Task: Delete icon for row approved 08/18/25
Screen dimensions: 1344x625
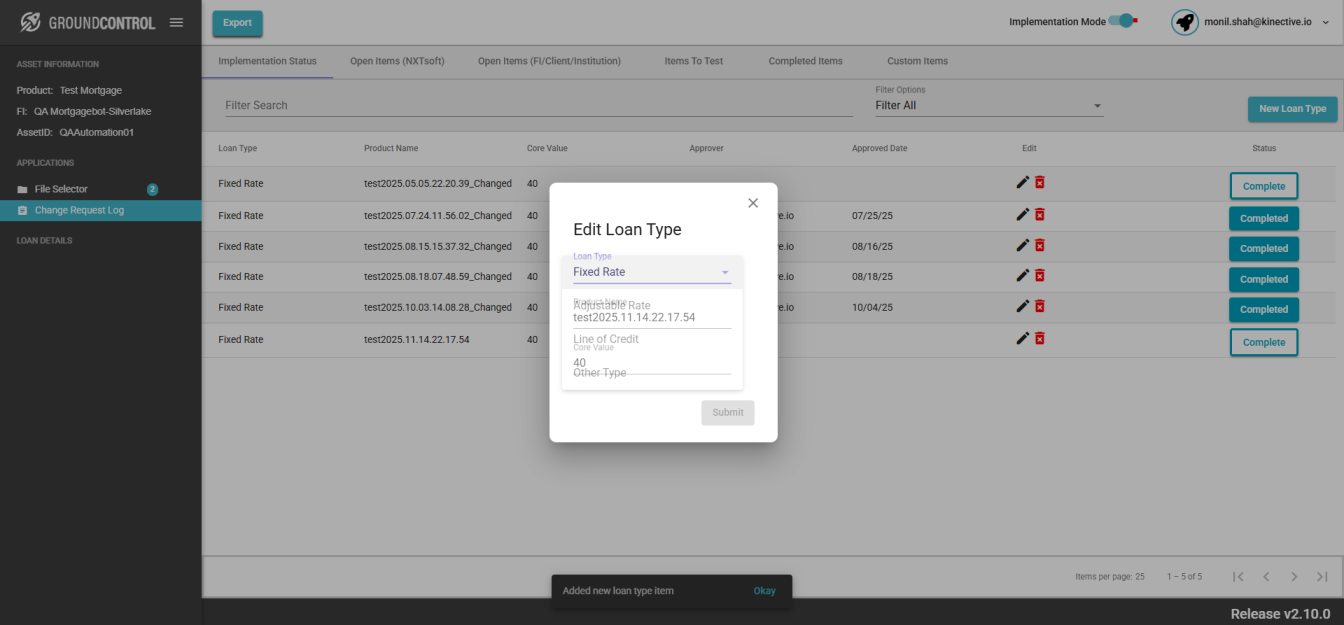Action: click(1039, 275)
